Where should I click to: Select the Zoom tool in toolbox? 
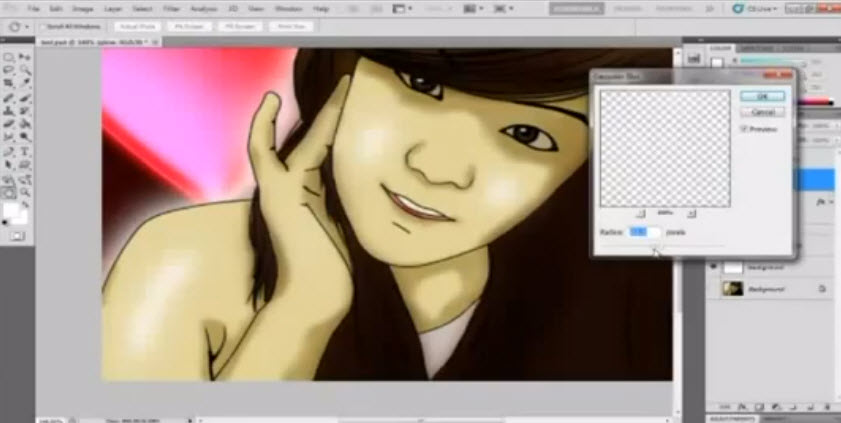pos(25,193)
